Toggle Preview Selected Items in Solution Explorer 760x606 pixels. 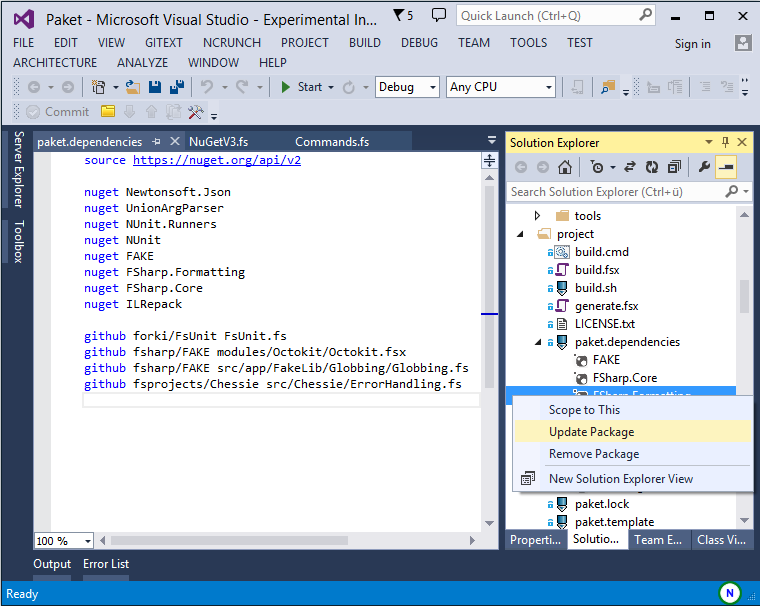pos(726,167)
